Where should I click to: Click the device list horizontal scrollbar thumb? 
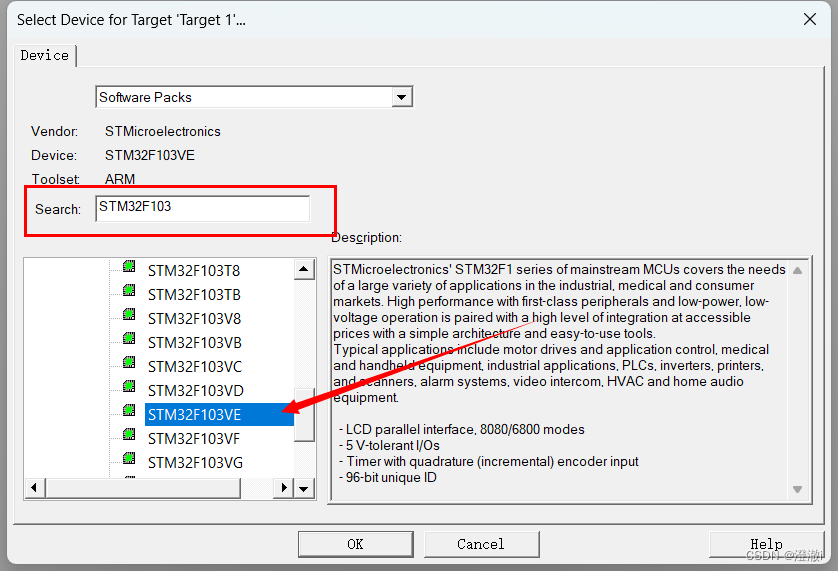[x=143, y=488]
